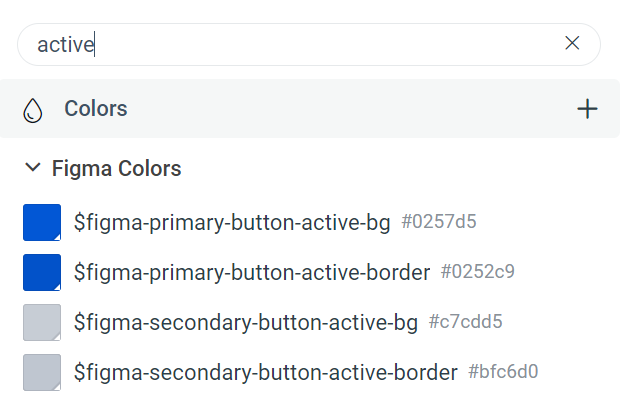Select the secondary-button-active-bg gray swatch

pos(42,323)
